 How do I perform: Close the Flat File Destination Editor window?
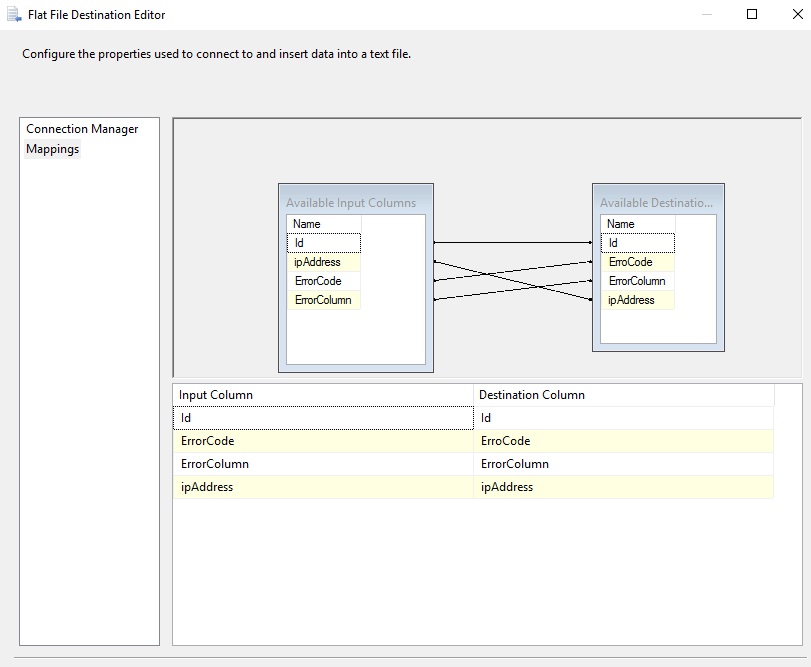798,14
